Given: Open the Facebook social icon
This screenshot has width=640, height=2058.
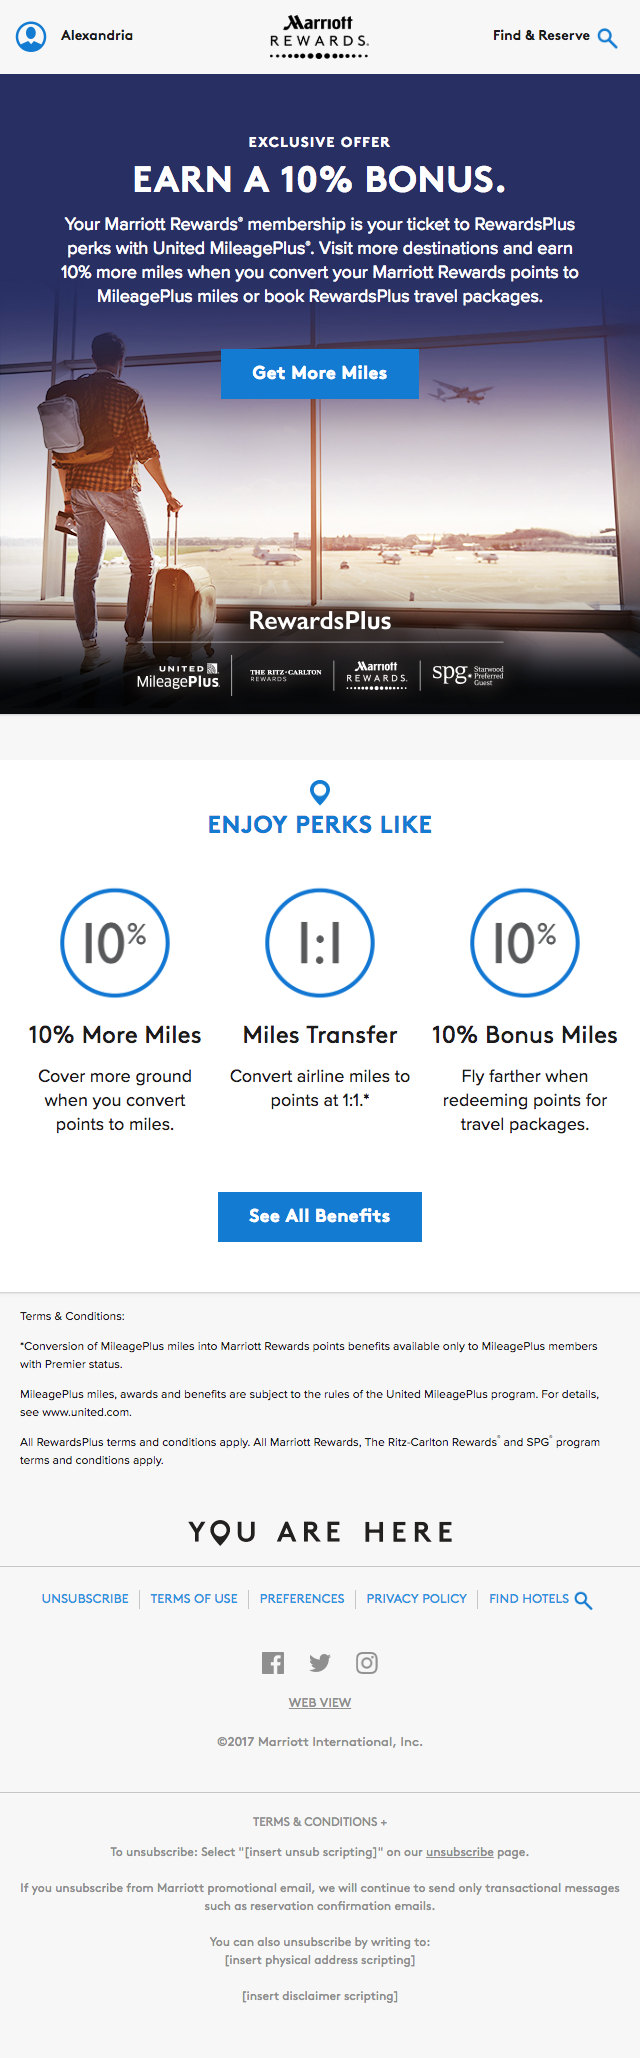Looking at the screenshot, I should coord(273,1663).
